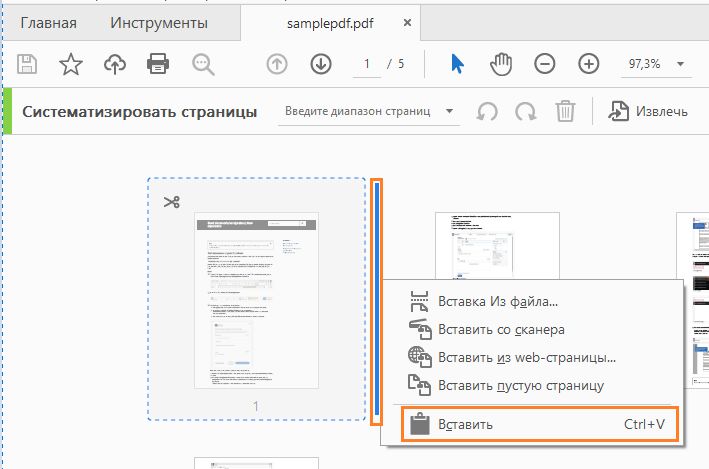Viewport: 709px width, 469px height.
Task: Go to previous page arrow
Action: [x=277, y=64]
